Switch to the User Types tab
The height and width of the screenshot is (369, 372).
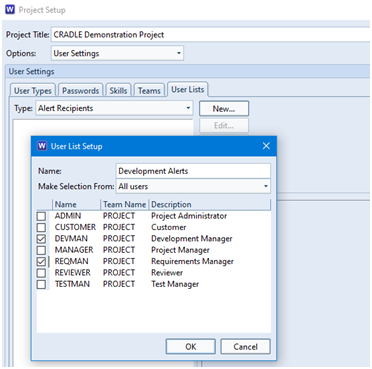pyautogui.click(x=33, y=91)
